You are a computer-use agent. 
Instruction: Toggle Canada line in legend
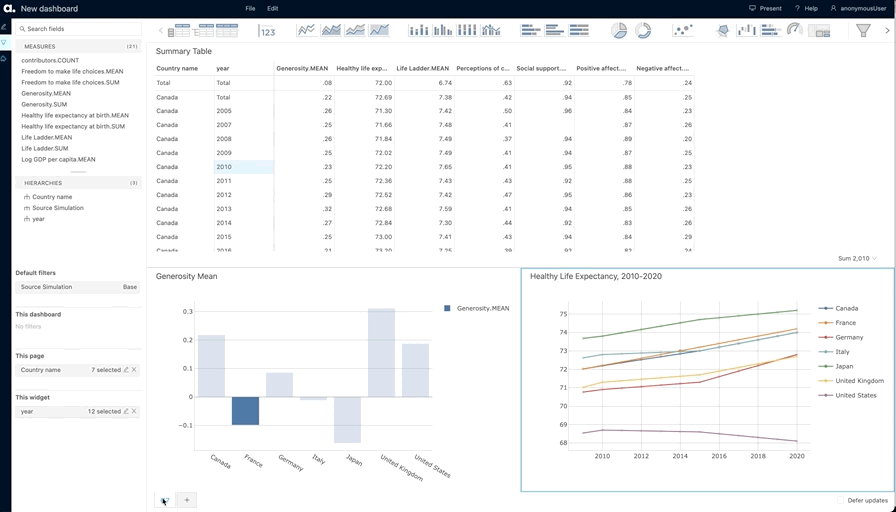(838, 308)
